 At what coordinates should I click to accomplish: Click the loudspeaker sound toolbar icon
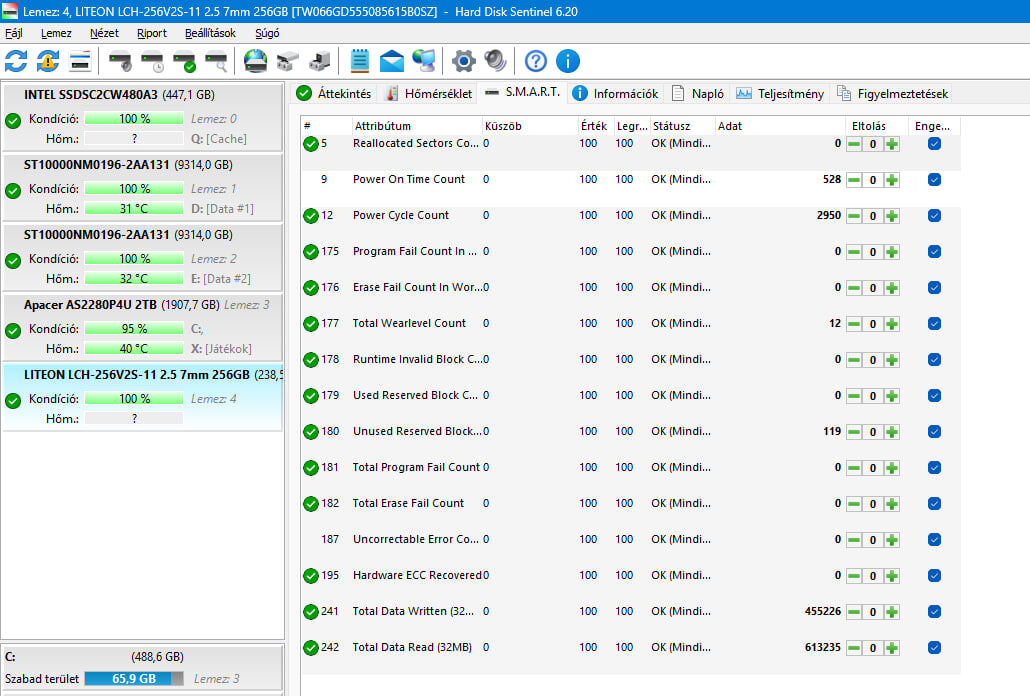[x=495, y=62]
